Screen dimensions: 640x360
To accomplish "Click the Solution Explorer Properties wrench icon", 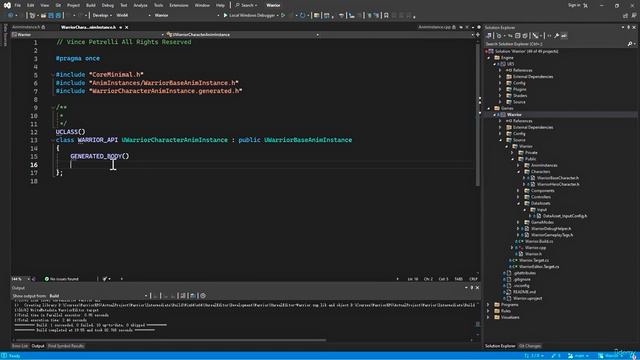I will [x=556, y=36].
